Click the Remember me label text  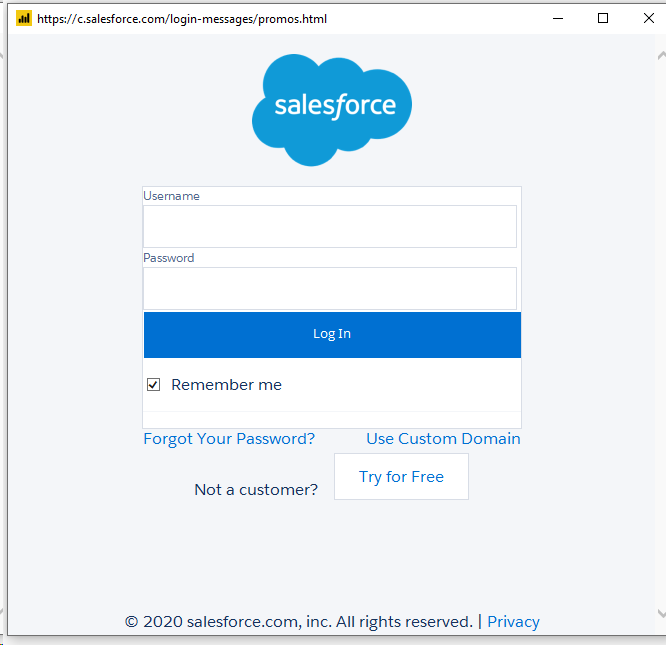226,385
